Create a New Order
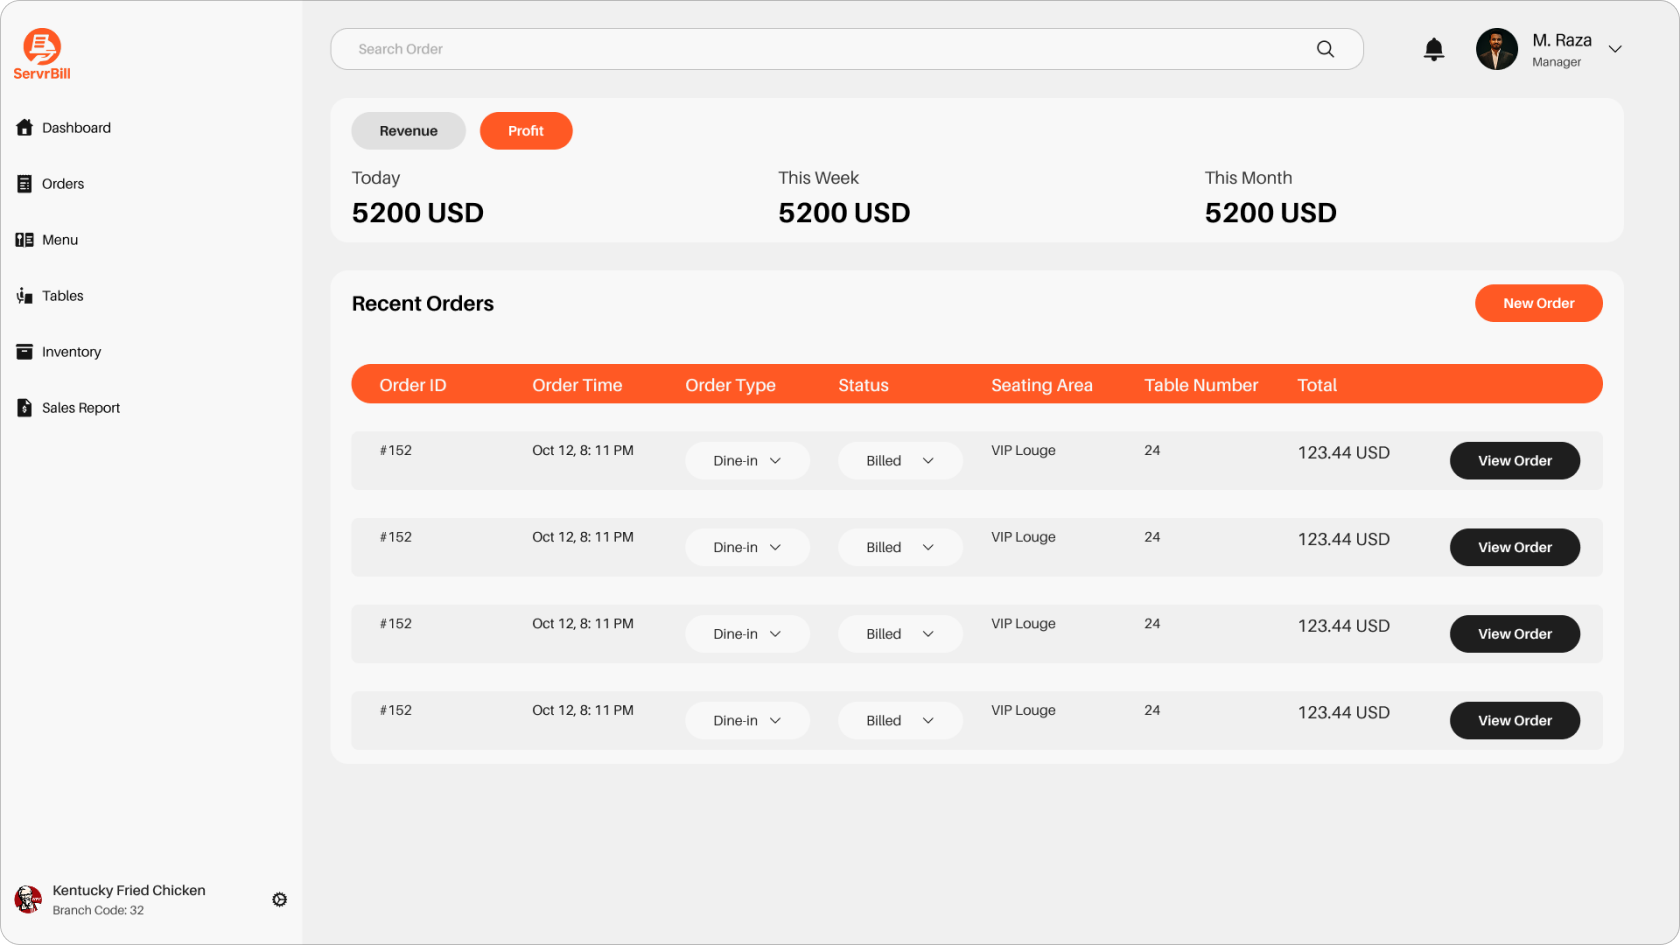Screen dimensions: 1680x945 point(1538,304)
